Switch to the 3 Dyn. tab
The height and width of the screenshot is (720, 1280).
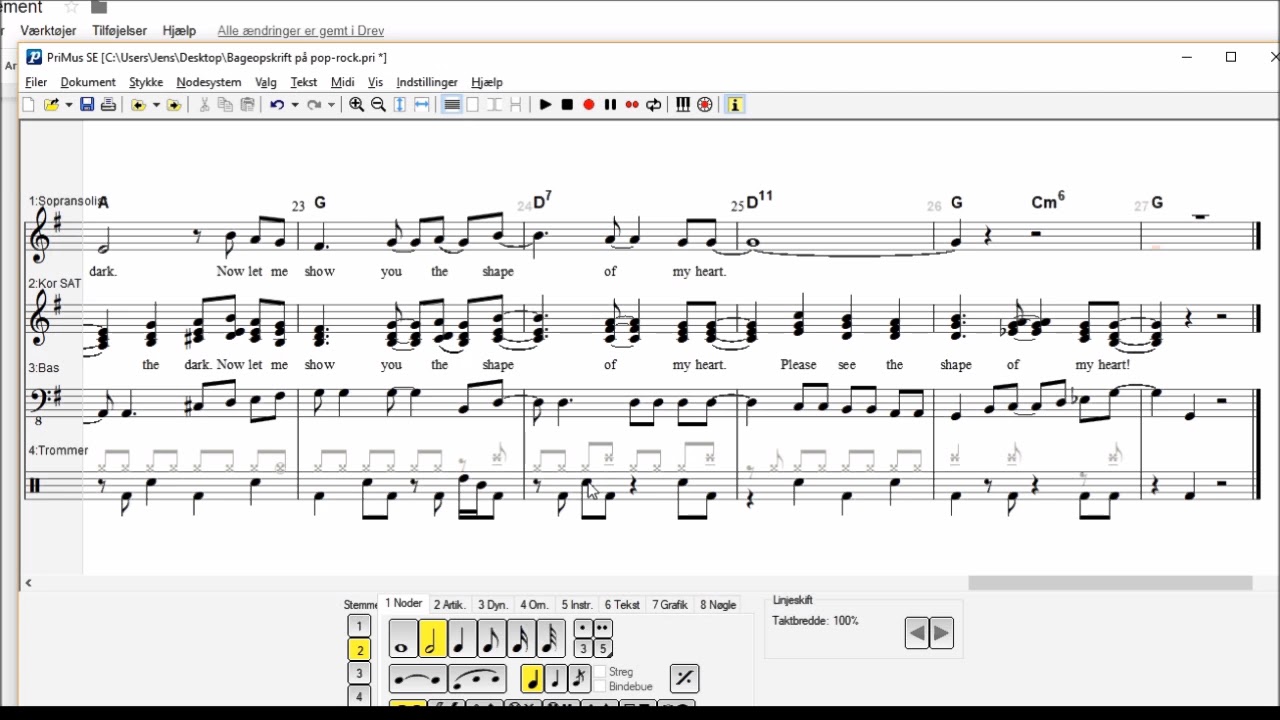(x=493, y=605)
